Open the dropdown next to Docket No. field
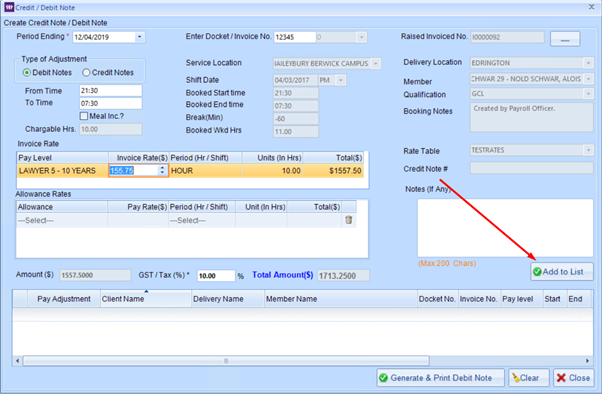 click(x=361, y=37)
